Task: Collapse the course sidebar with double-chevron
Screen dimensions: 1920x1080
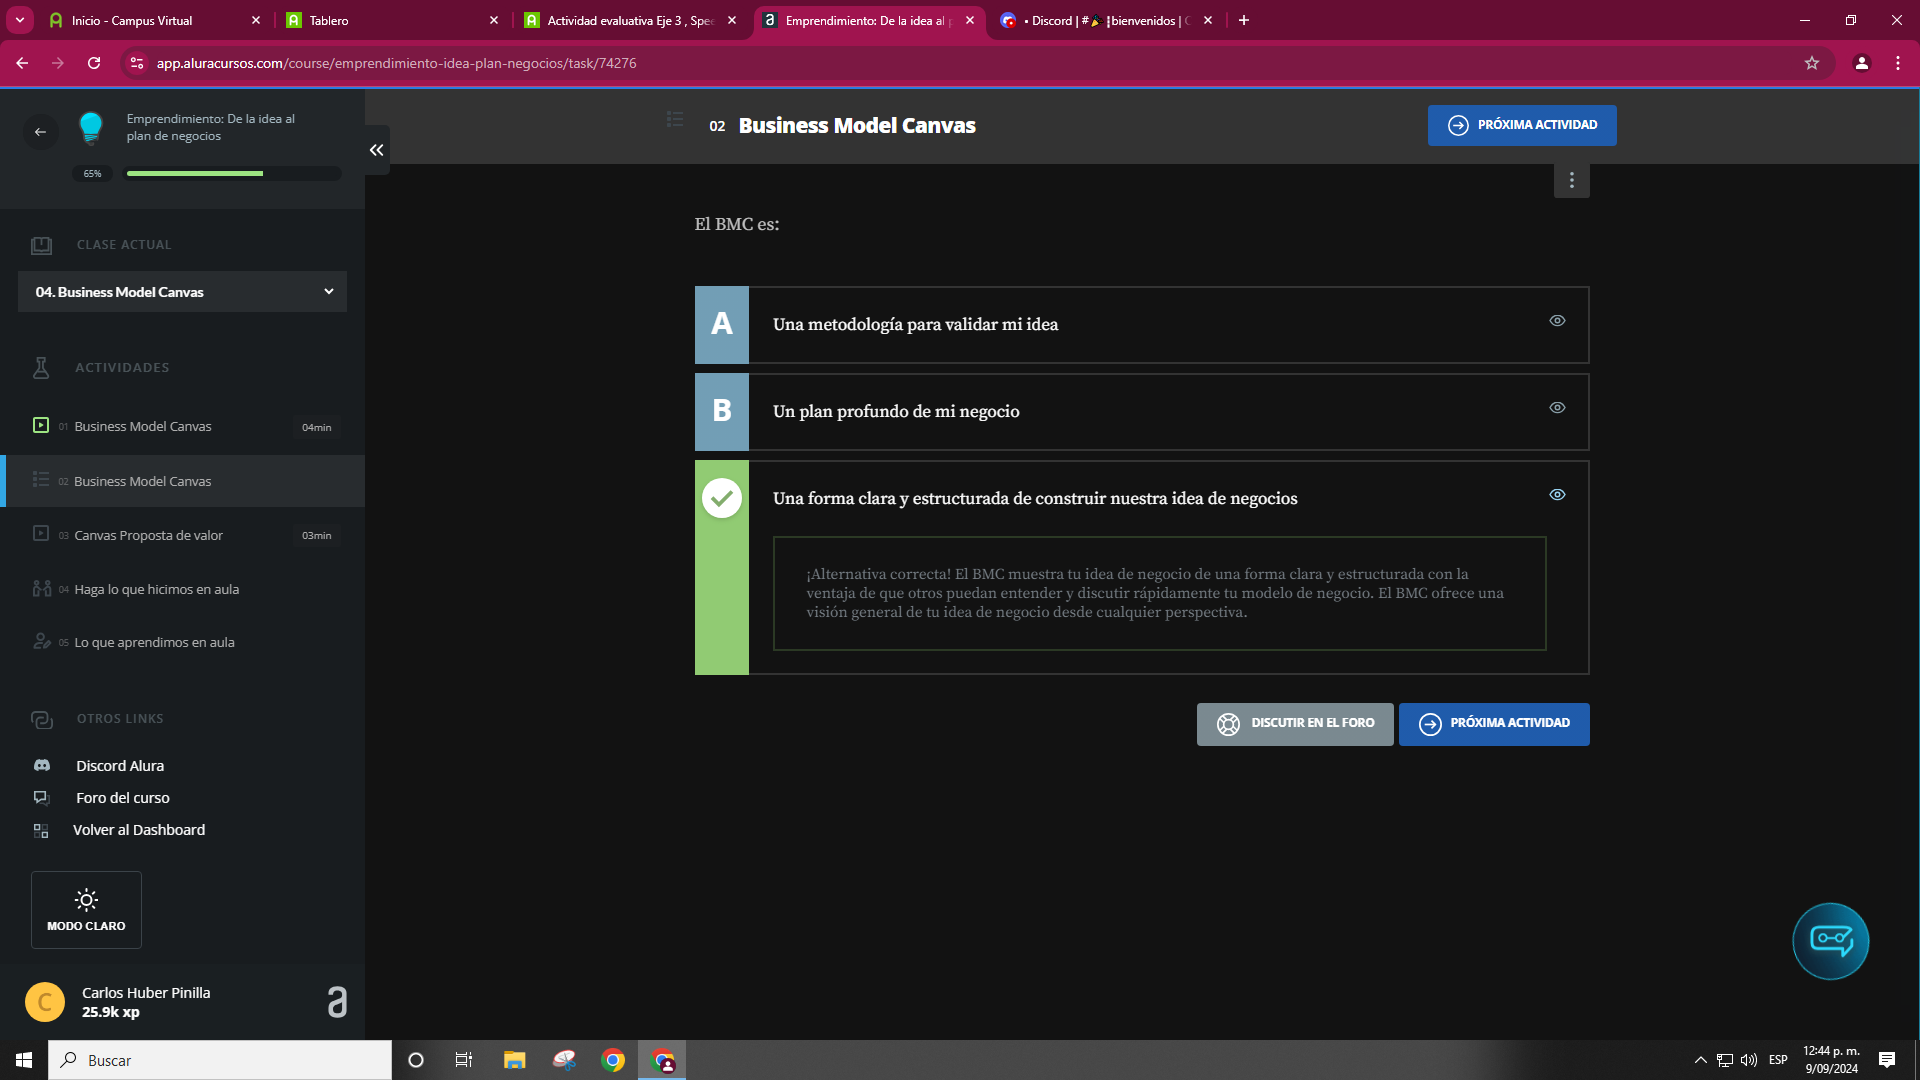Action: (x=376, y=150)
